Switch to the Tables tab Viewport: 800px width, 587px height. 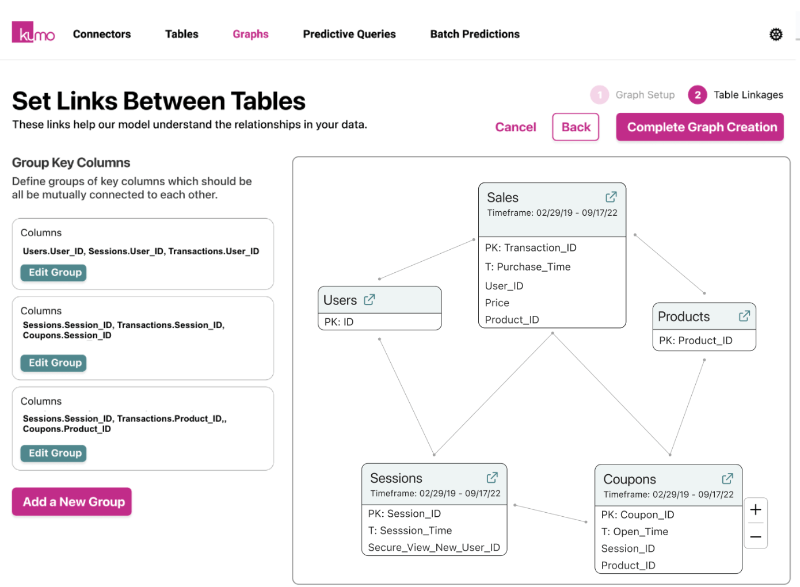182,34
